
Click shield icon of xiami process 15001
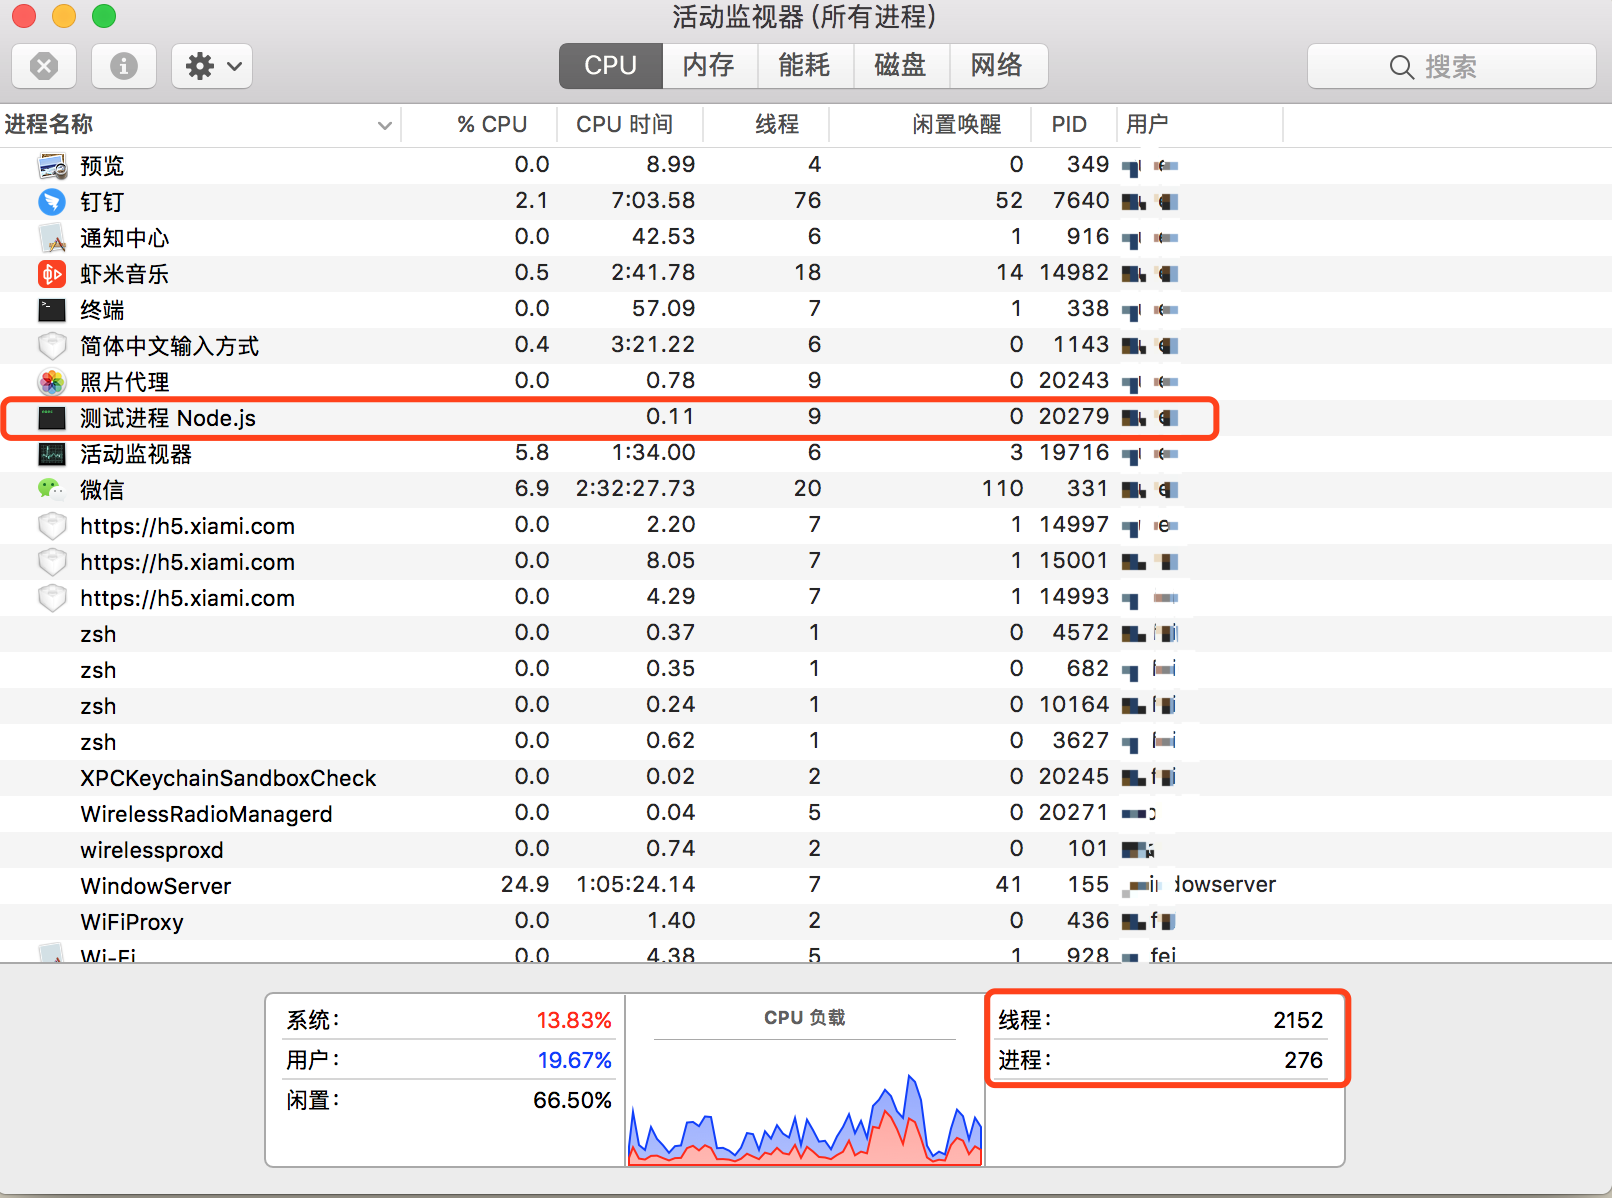tap(52, 562)
